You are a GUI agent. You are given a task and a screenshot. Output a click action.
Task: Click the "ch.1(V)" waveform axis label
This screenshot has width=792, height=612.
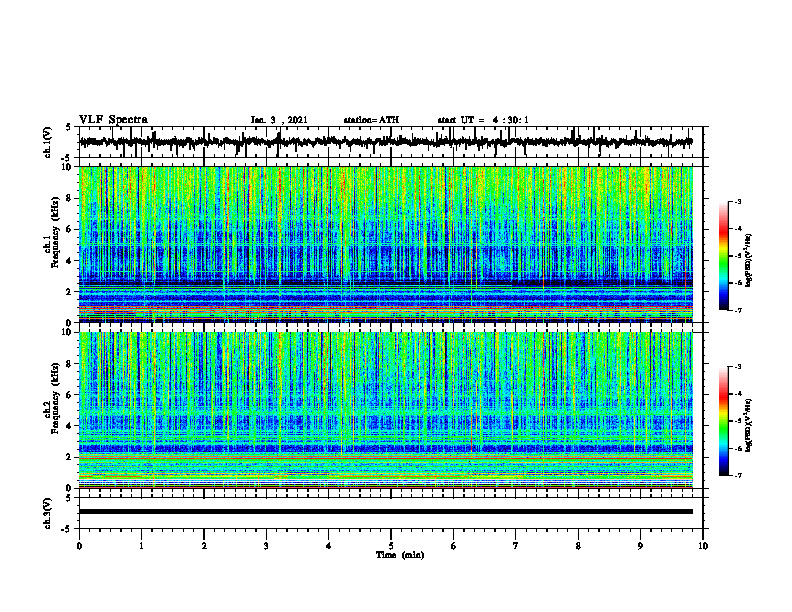pyautogui.click(x=48, y=142)
